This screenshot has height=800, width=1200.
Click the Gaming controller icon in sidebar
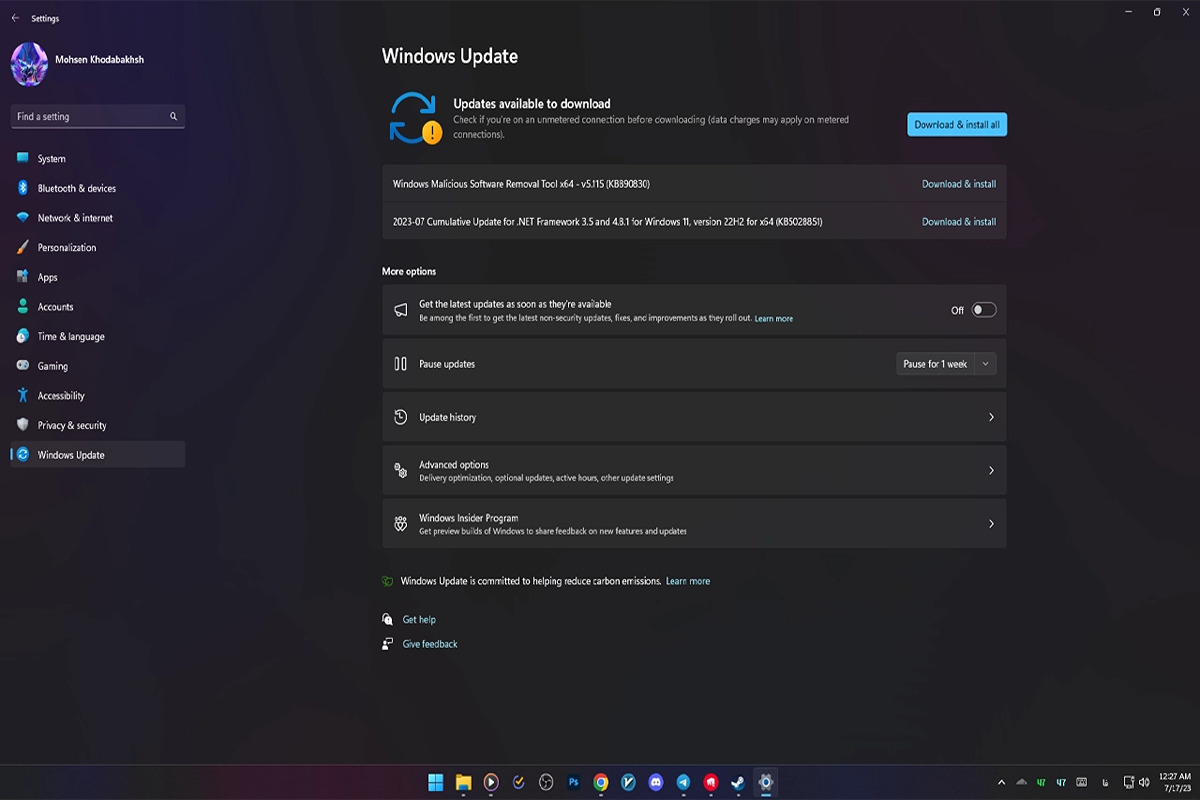22,366
